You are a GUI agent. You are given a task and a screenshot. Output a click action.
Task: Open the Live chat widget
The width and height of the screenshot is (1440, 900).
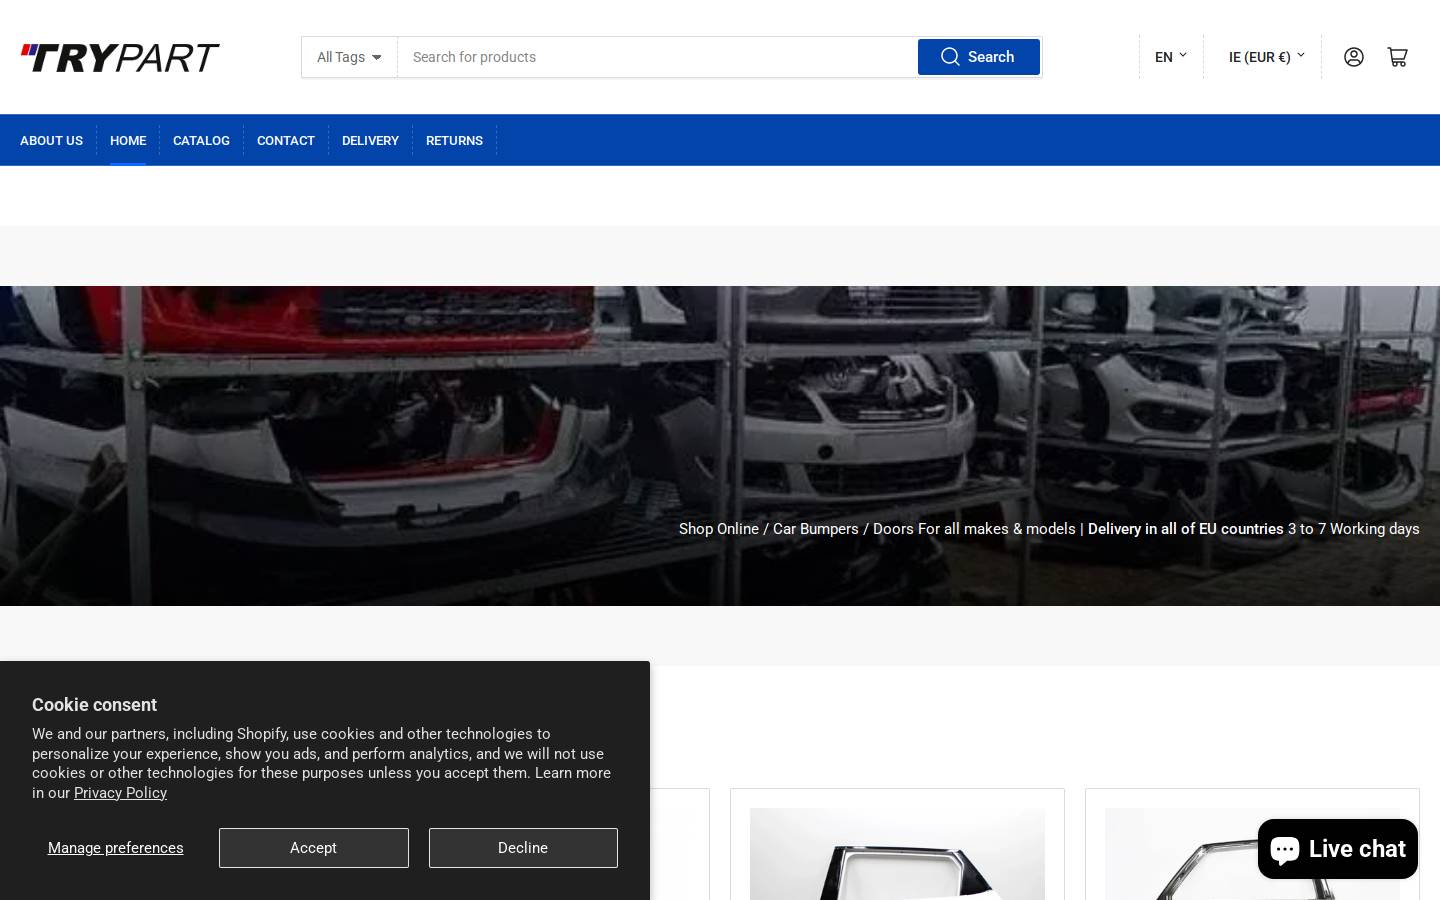pyautogui.click(x=1338, y=849)
